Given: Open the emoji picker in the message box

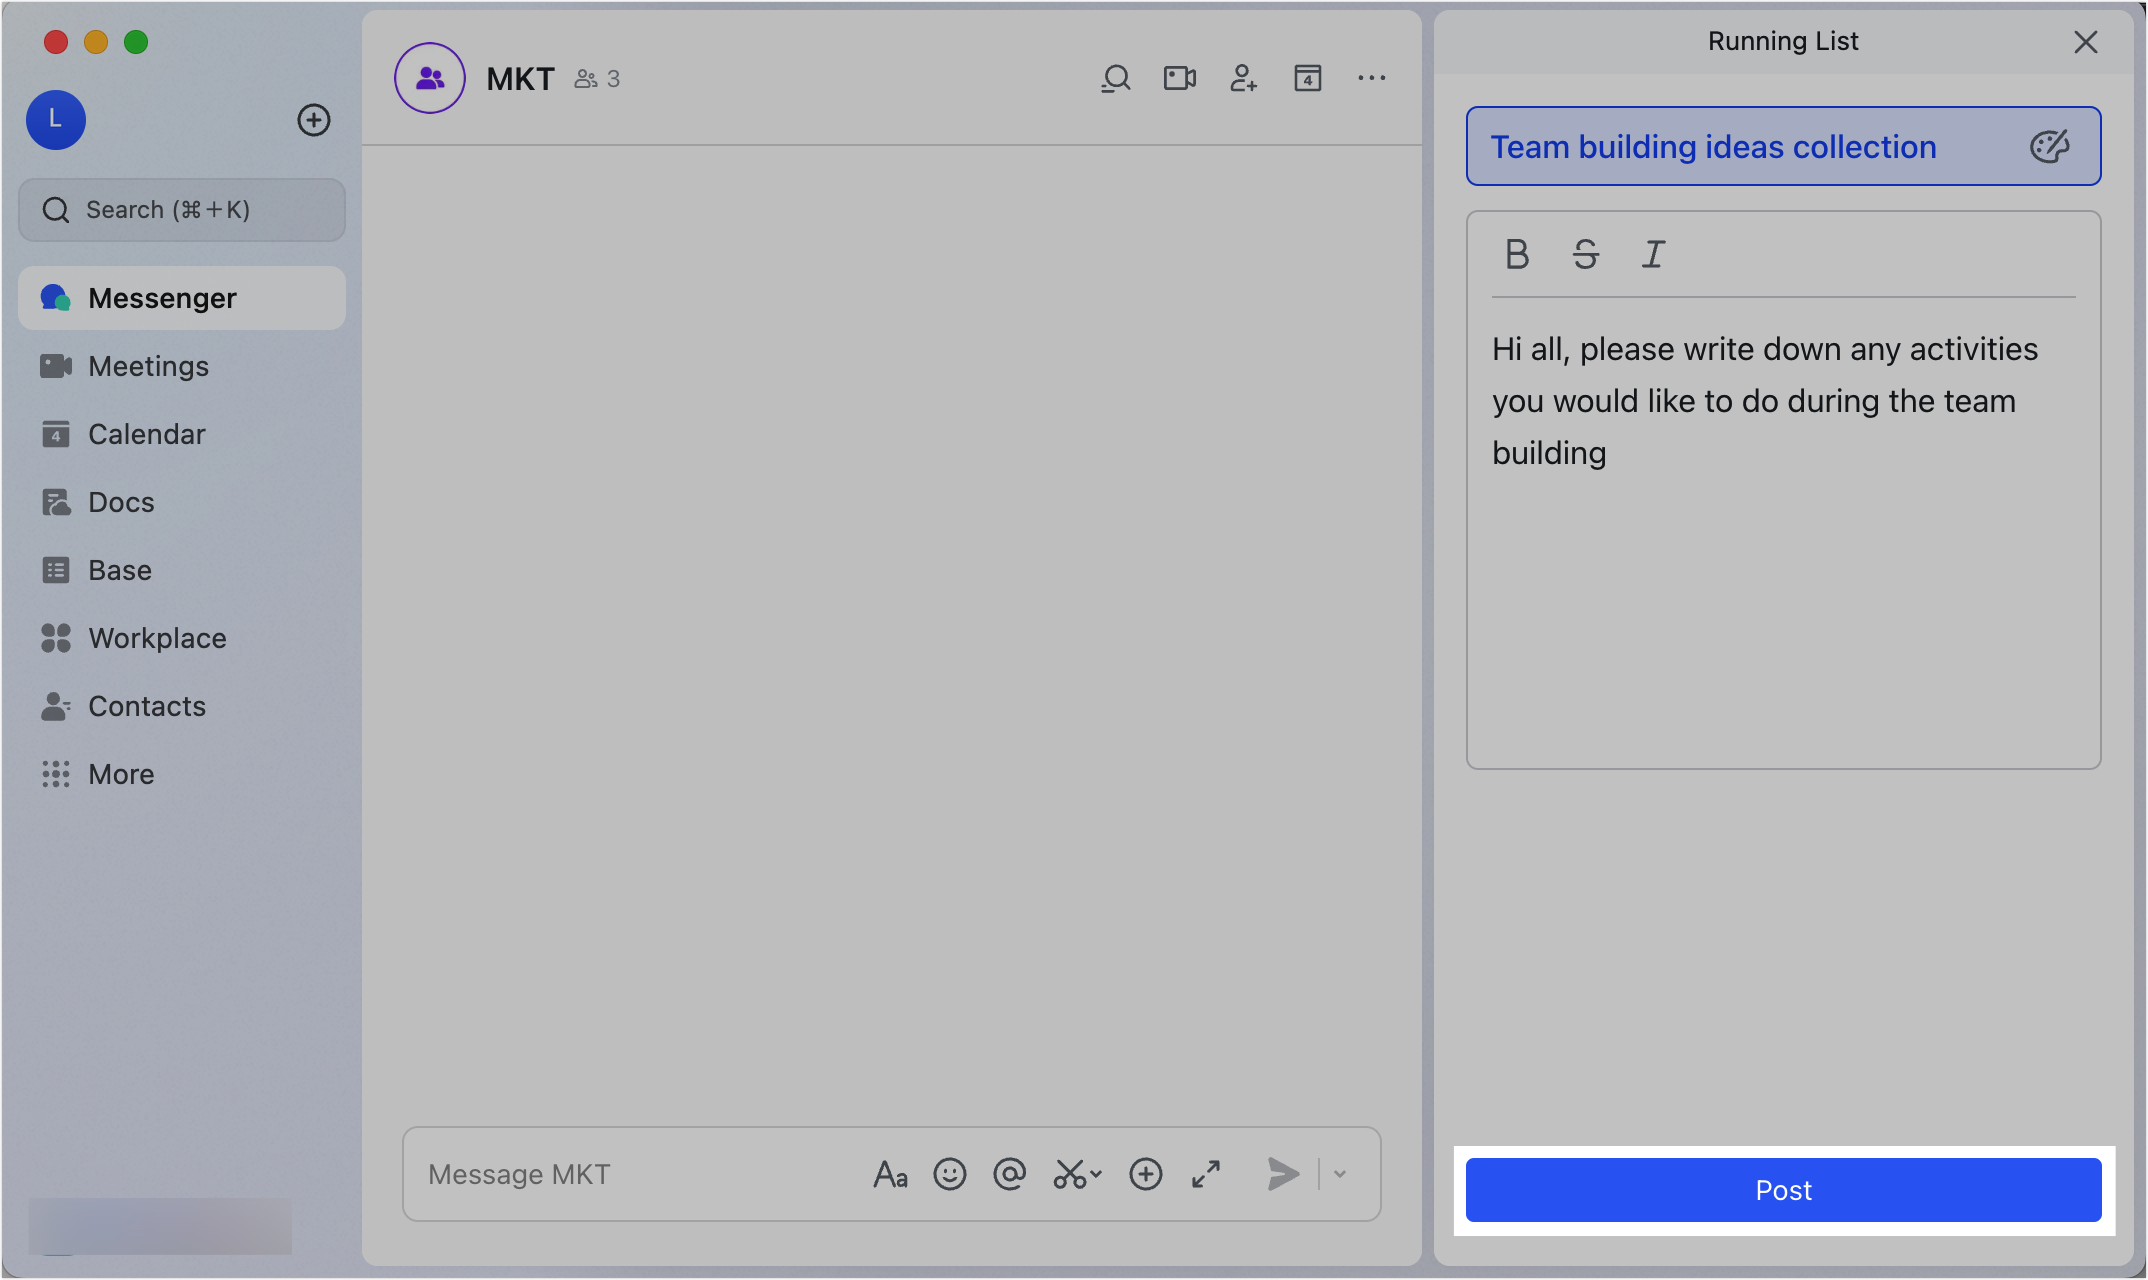Looking at the screenshot, I should [x=949, y=1174].
